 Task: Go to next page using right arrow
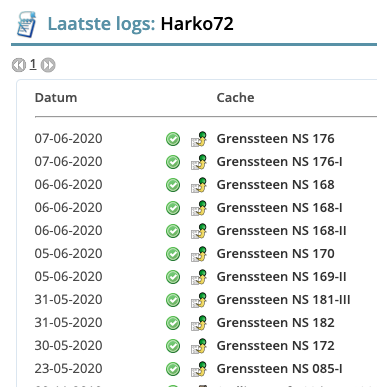[x=48, y=65]
